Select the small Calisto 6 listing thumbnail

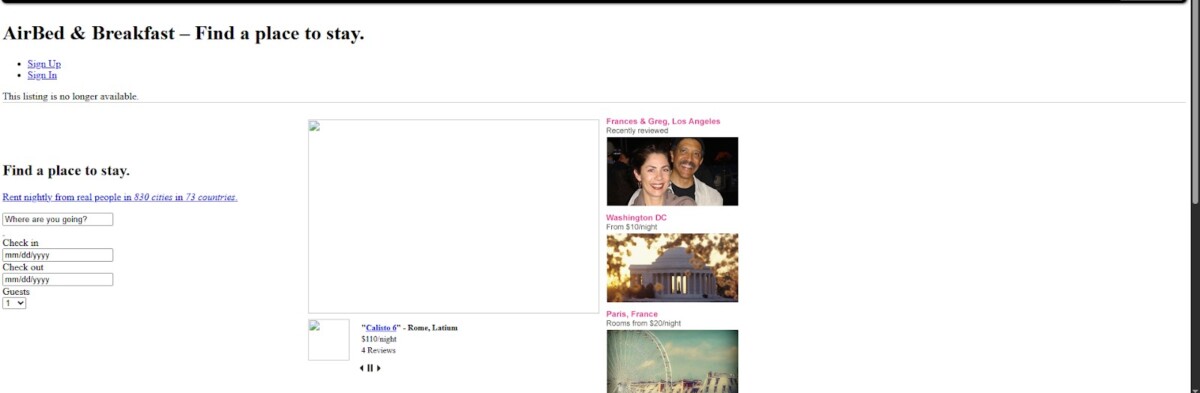point(329,340)
